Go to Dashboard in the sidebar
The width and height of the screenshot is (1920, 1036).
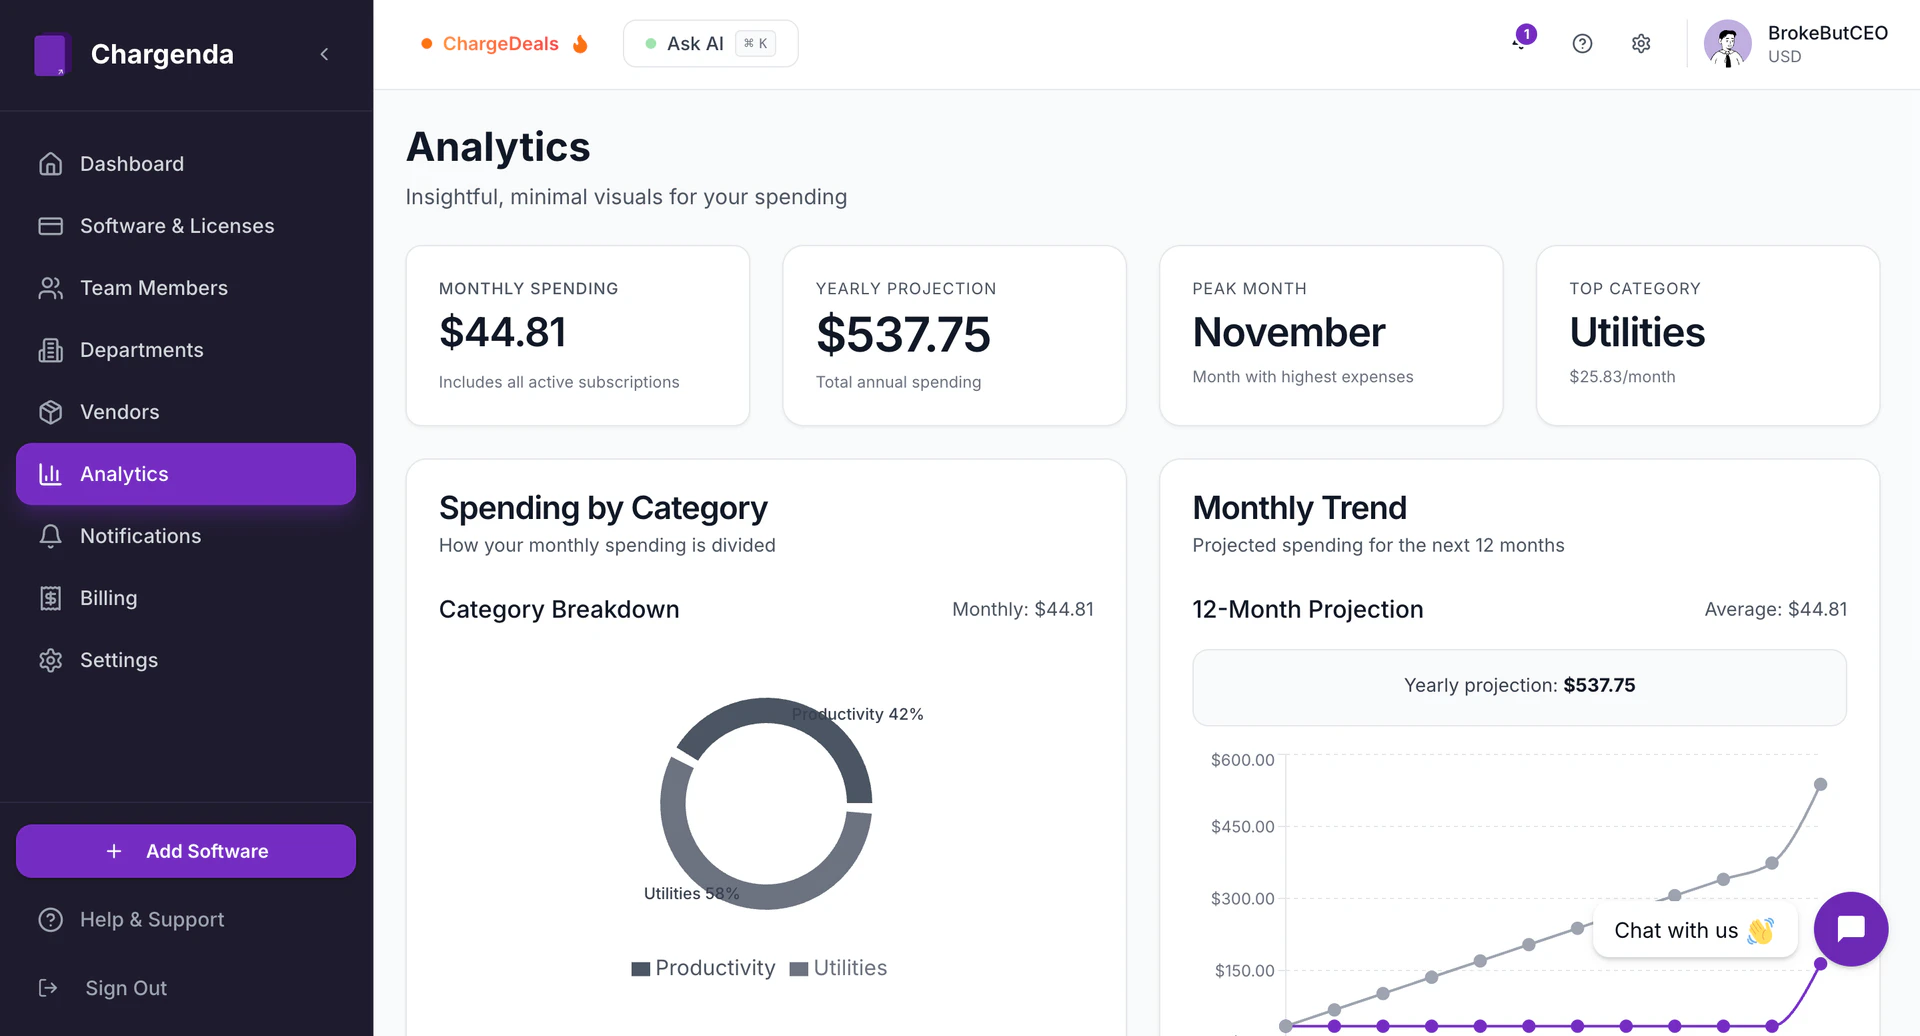[132, 164]
